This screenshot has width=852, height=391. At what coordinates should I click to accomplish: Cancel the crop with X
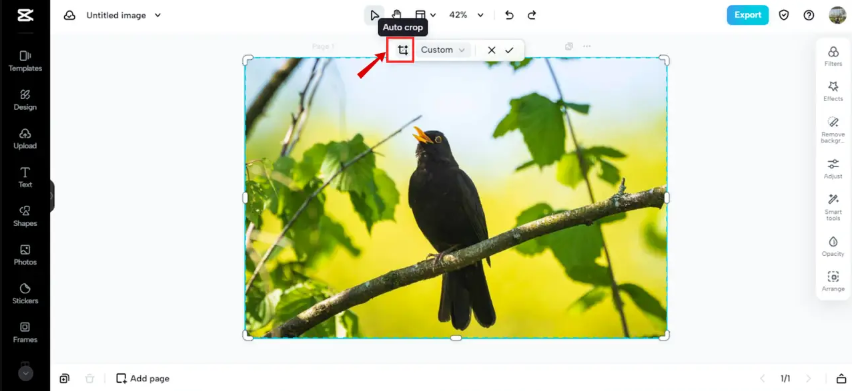coord(491,50)
